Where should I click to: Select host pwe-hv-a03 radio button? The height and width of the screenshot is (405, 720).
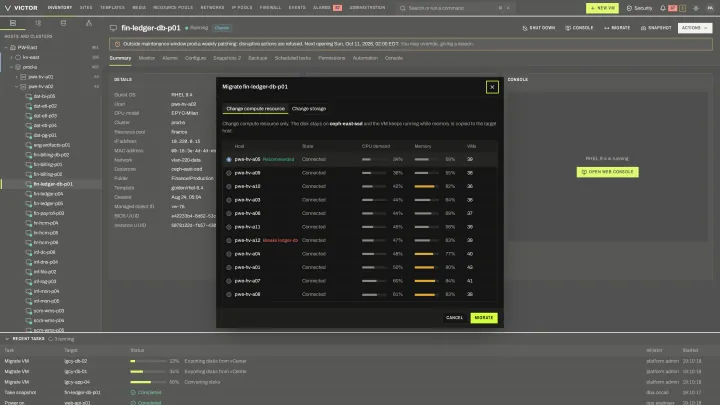pyautogui.click(x=229, y=200)
